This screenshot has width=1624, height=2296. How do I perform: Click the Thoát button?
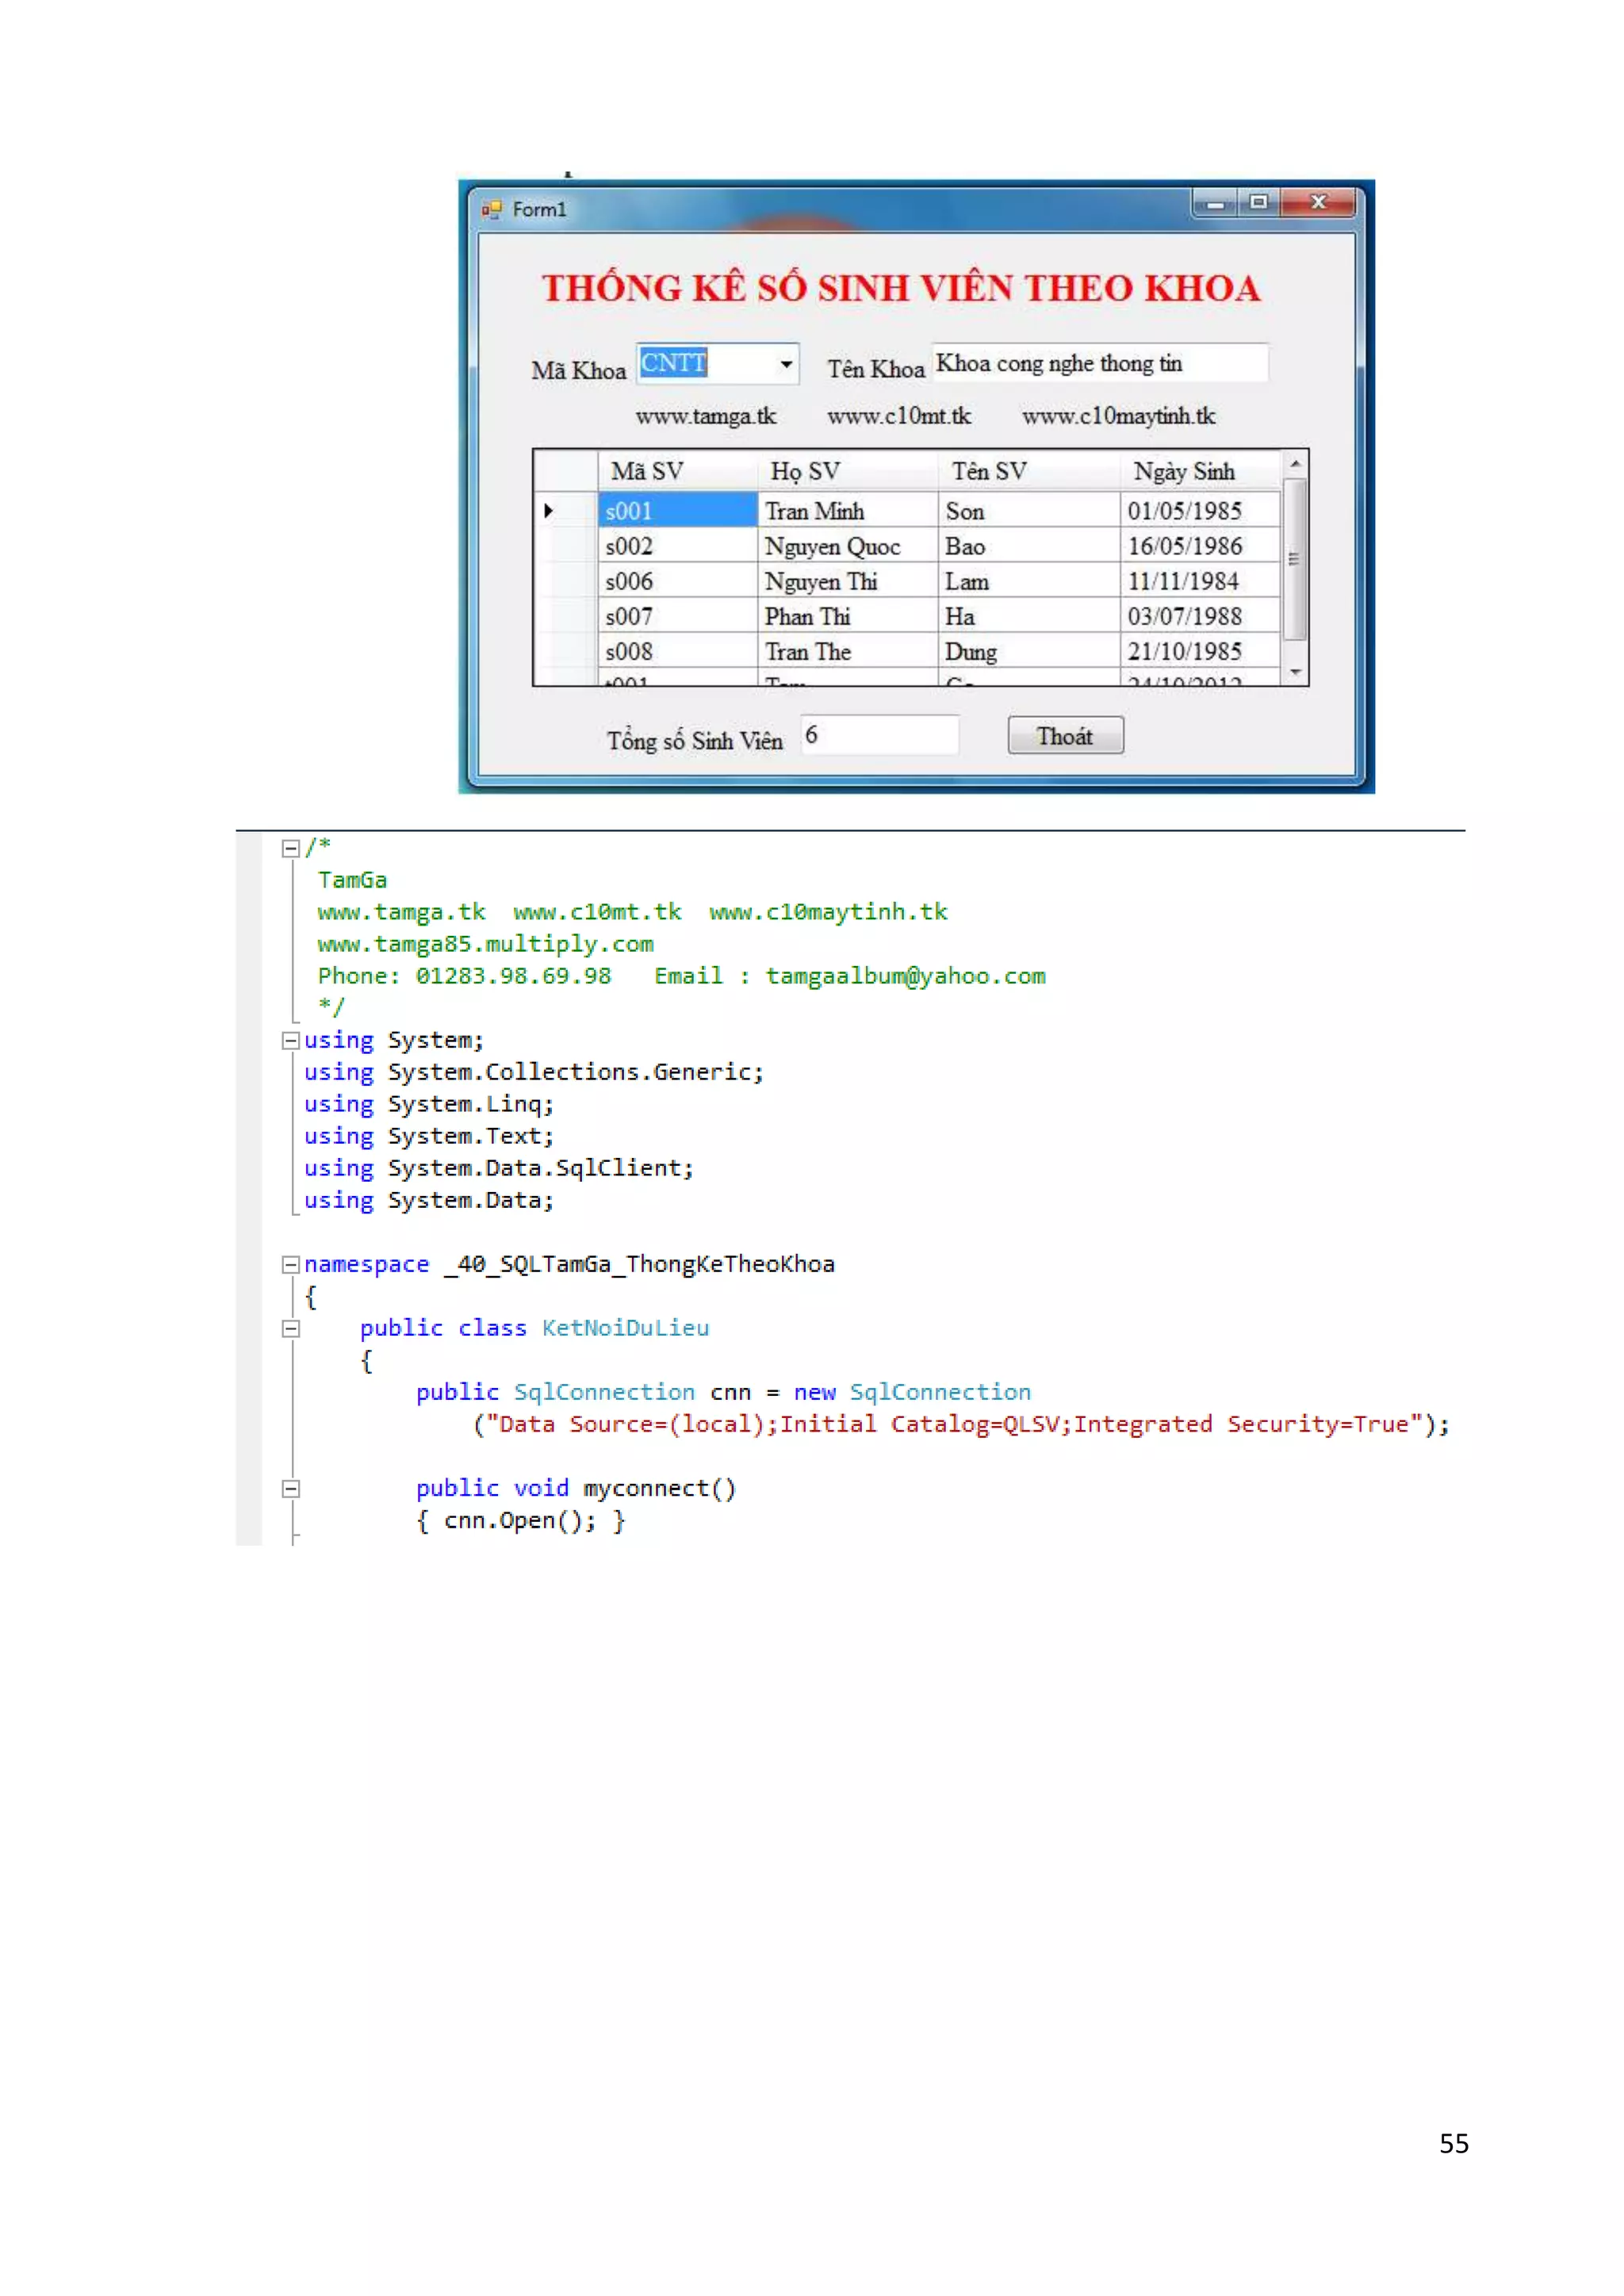point(1065,736)
